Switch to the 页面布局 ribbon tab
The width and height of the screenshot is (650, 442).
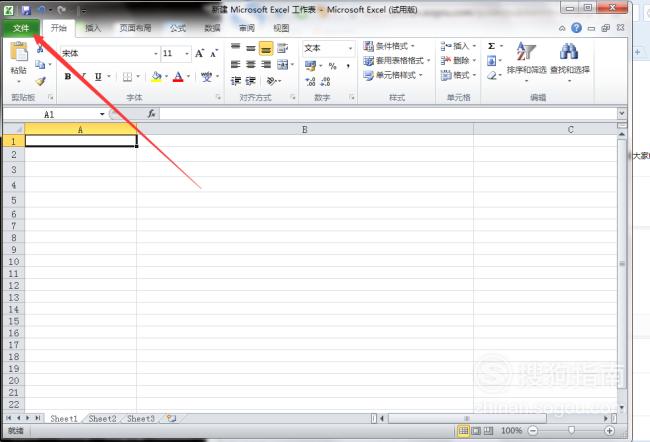(135, 28)
